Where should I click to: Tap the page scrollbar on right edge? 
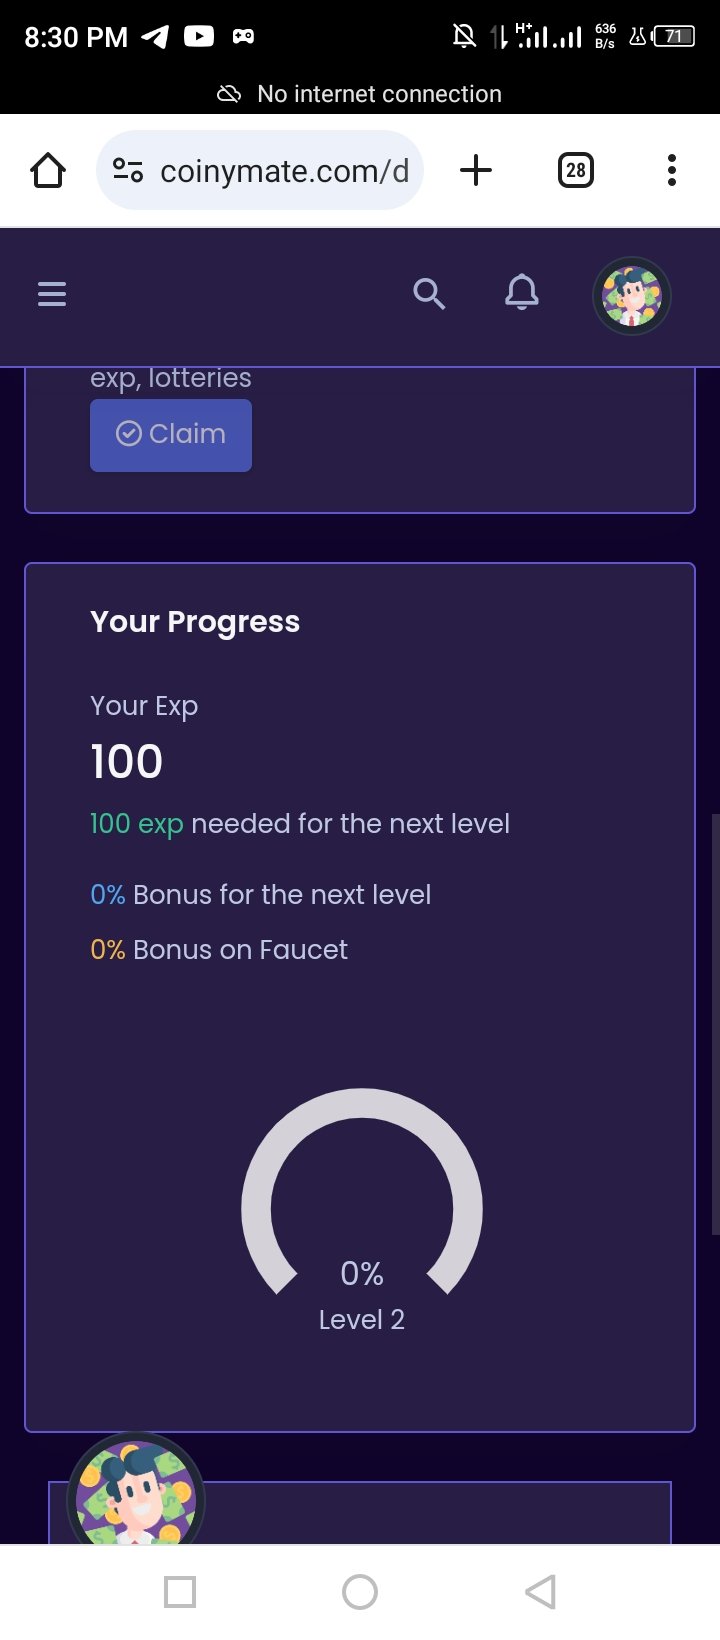click(x=715, y=1025)
